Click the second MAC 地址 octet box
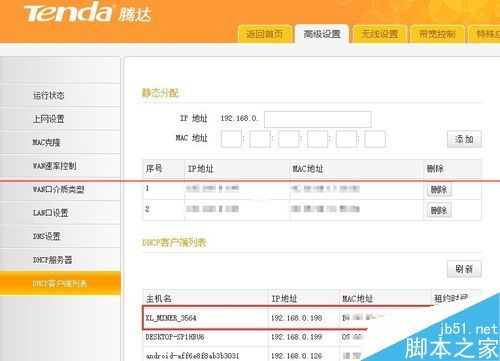 point(260,139)
